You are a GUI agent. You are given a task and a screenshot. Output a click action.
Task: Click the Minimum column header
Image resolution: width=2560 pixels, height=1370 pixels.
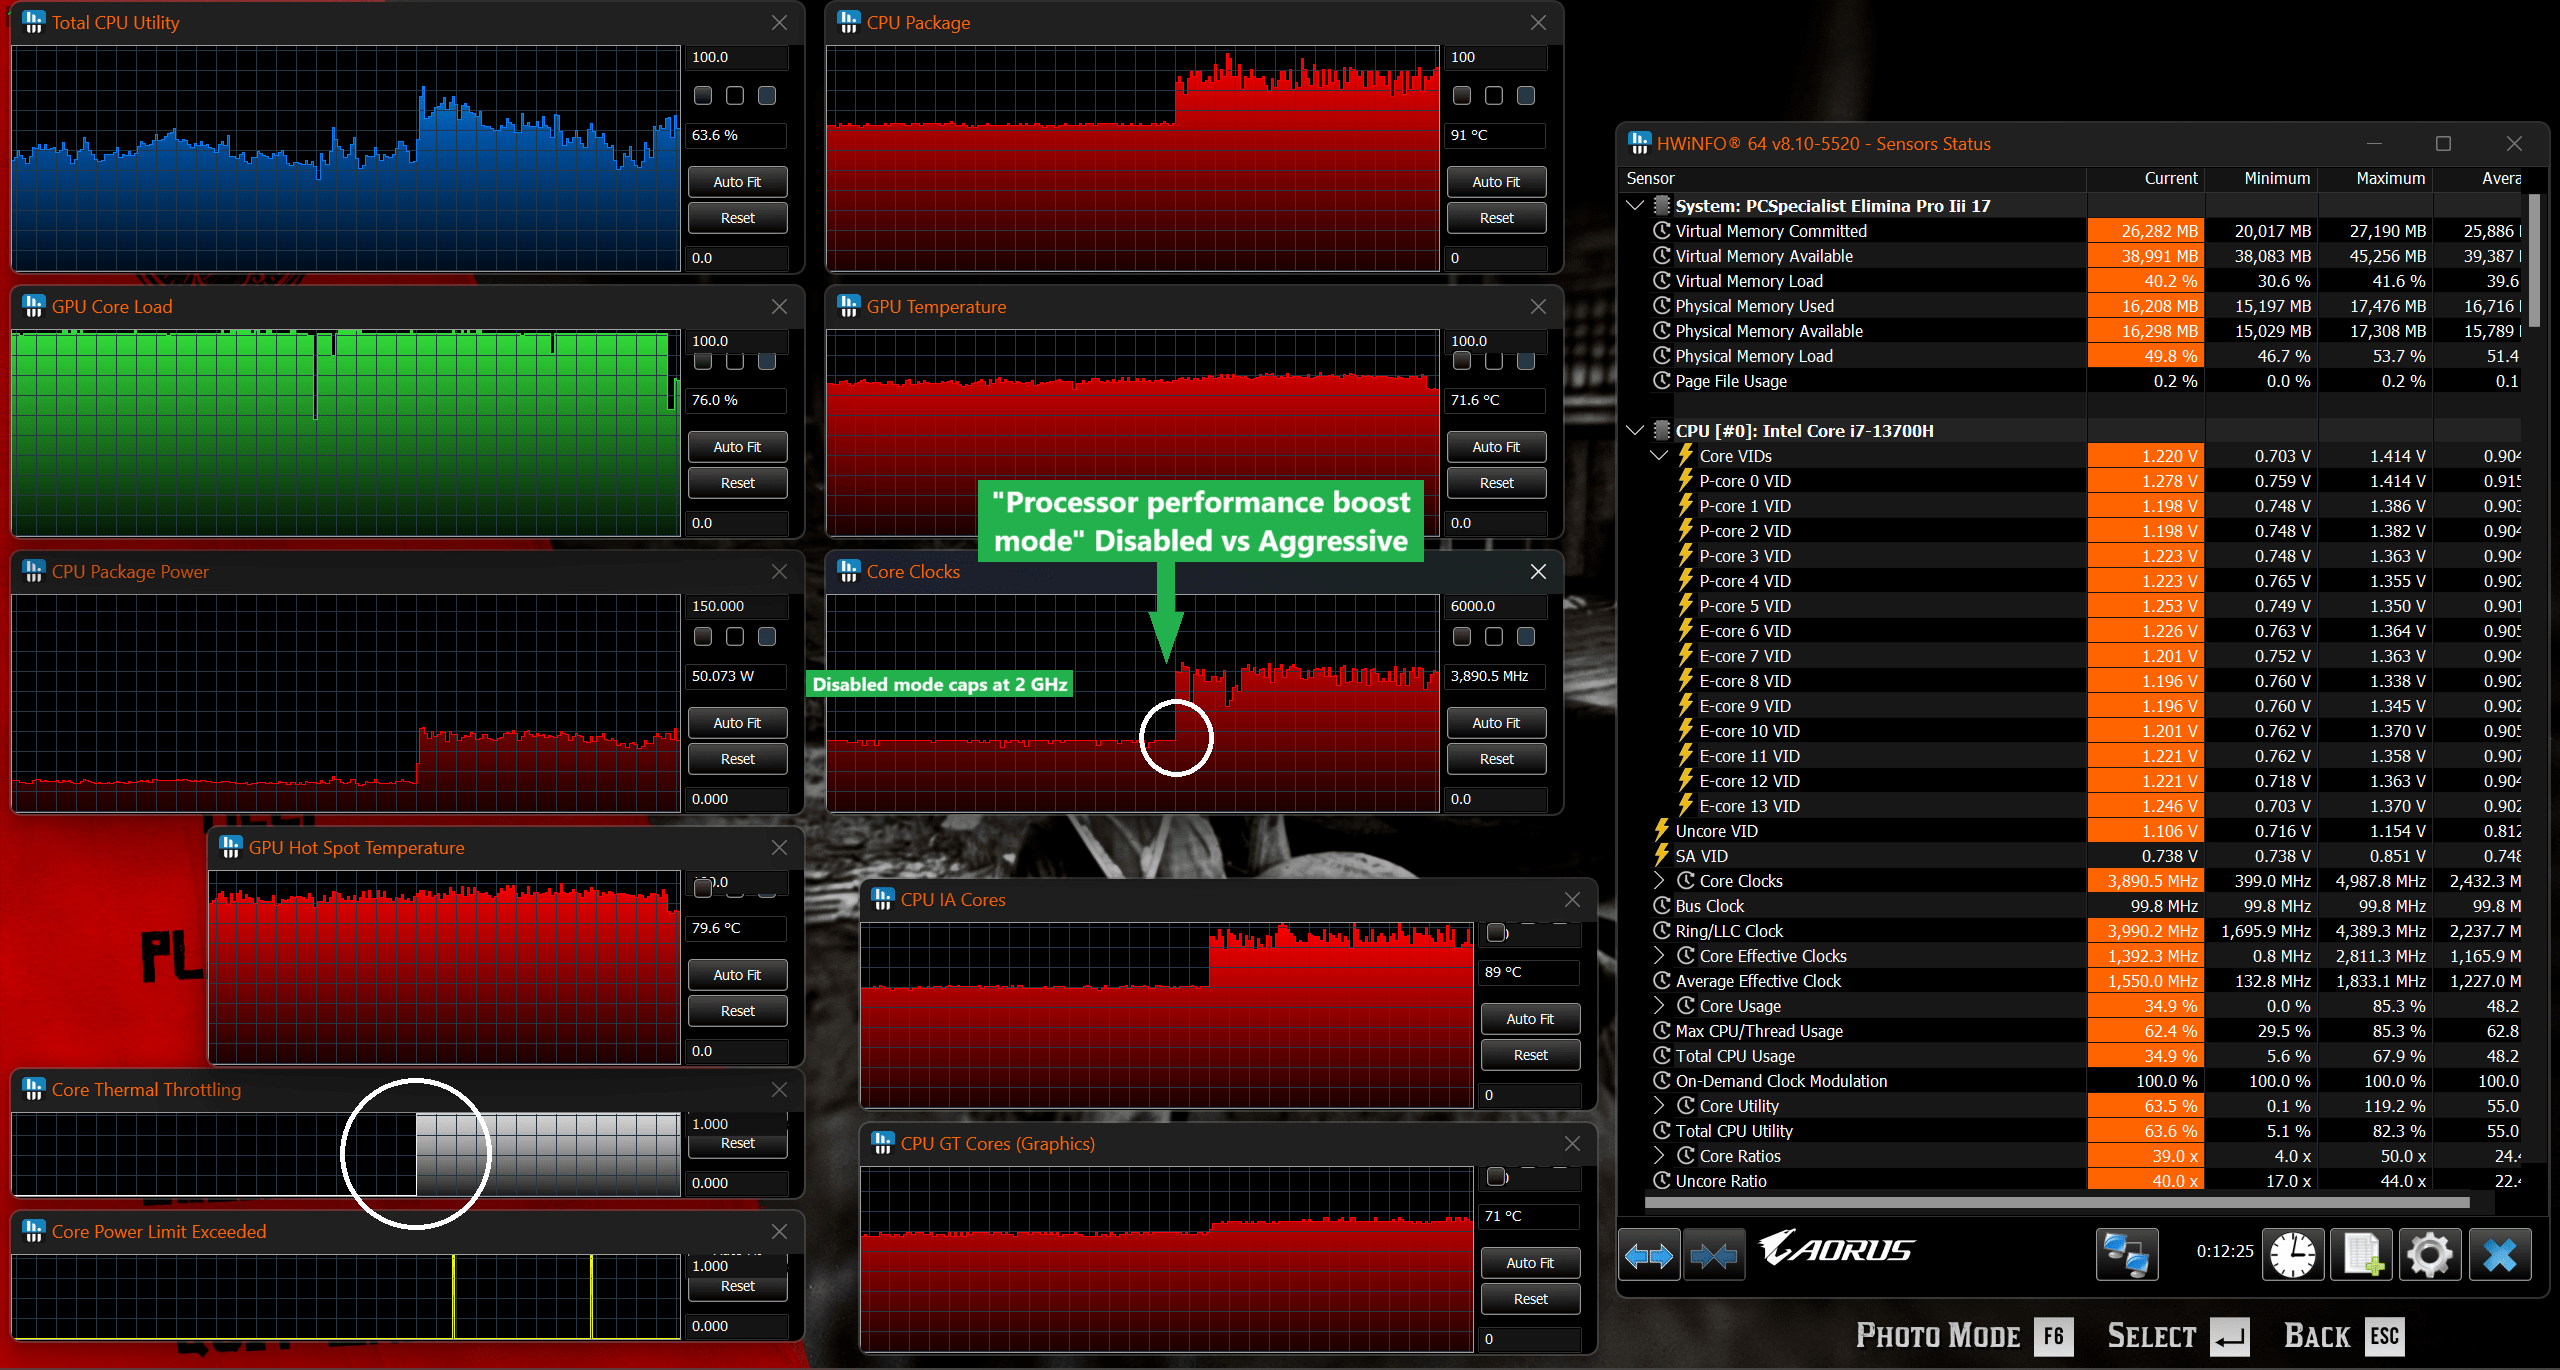tap(2260, 178)
